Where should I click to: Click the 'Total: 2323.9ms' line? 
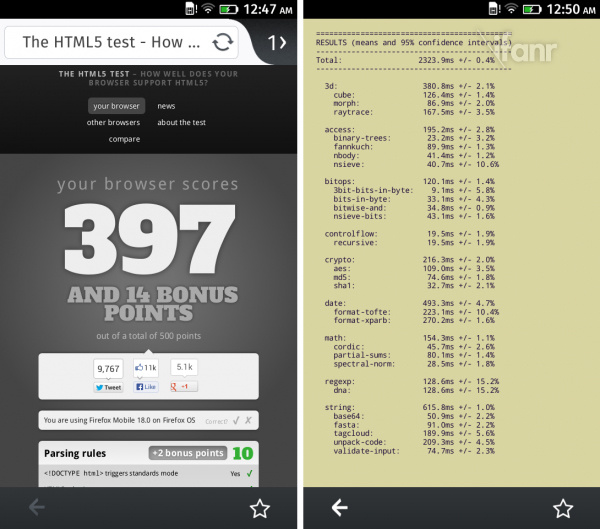[406, 60]
